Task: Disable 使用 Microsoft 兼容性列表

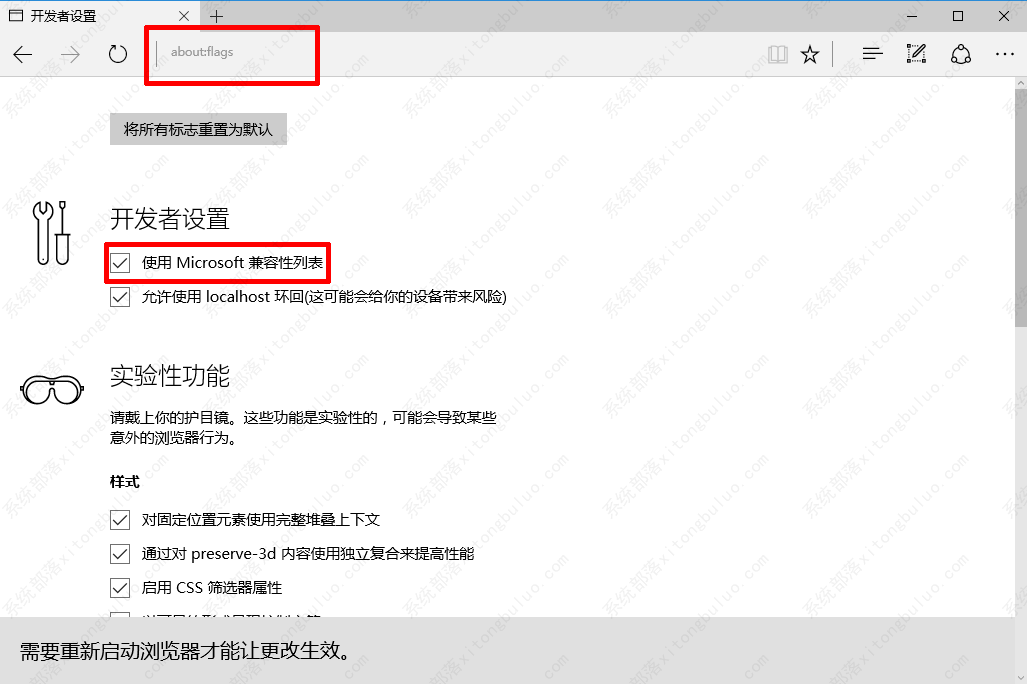Action: [x=120, y=262]
